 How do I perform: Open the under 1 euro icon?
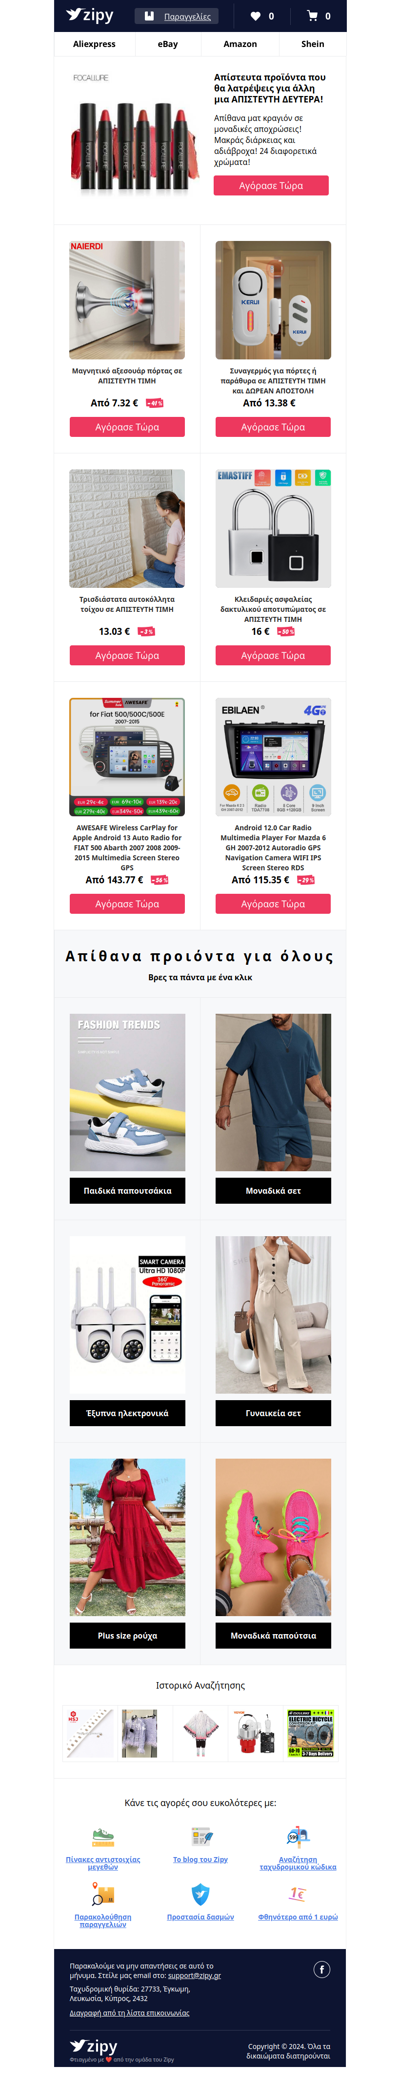coord(298,1894)
